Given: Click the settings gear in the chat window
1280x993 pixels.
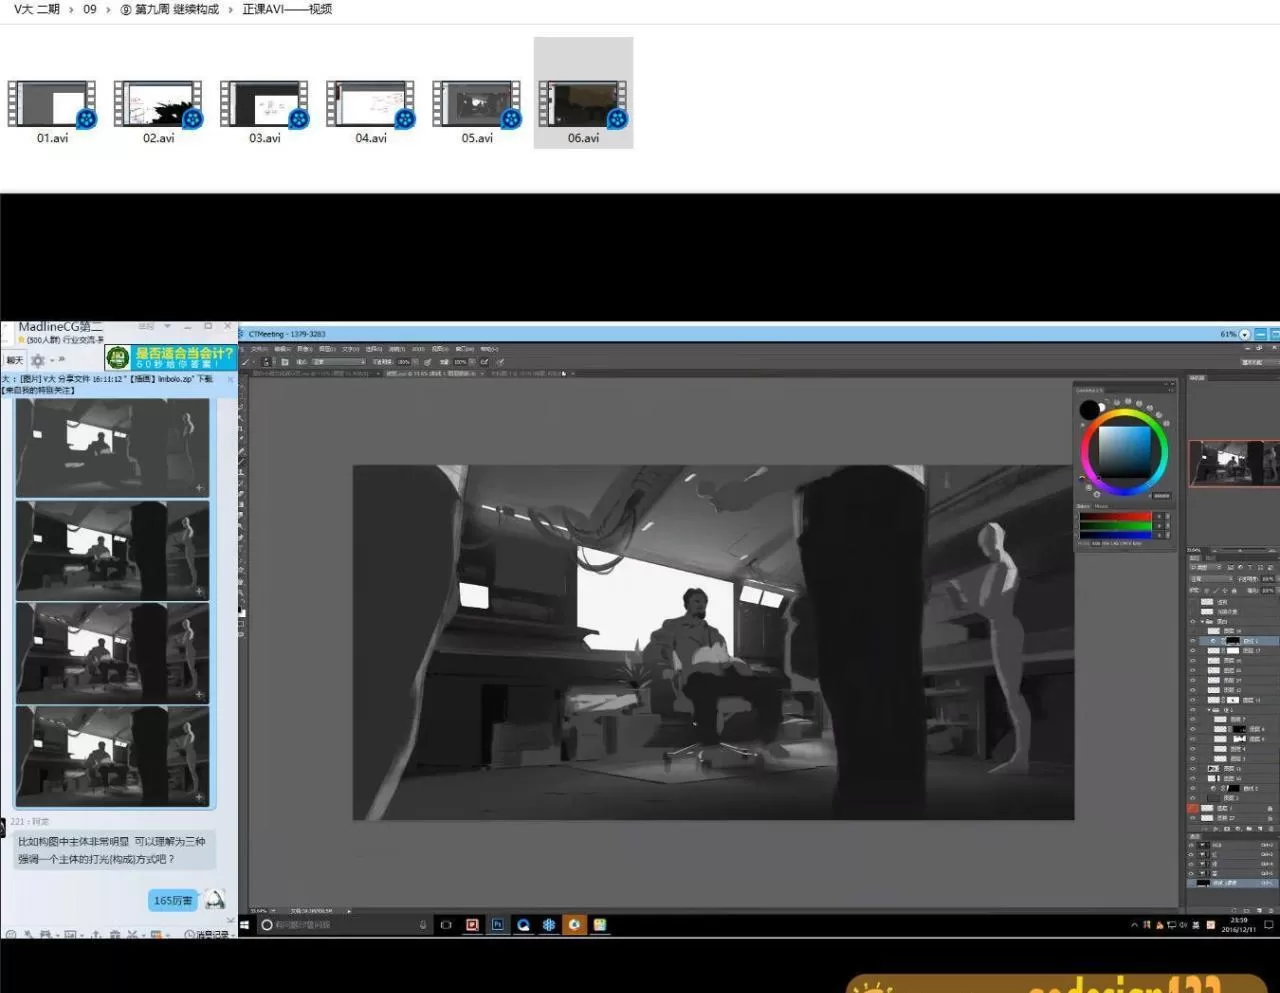Looking at the screenshot, I should pyautogui.click(x=37, y=360).
